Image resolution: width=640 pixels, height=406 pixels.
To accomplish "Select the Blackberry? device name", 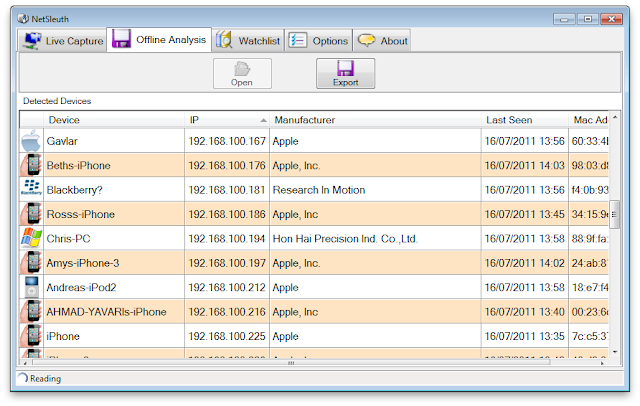I will (74, 190).
